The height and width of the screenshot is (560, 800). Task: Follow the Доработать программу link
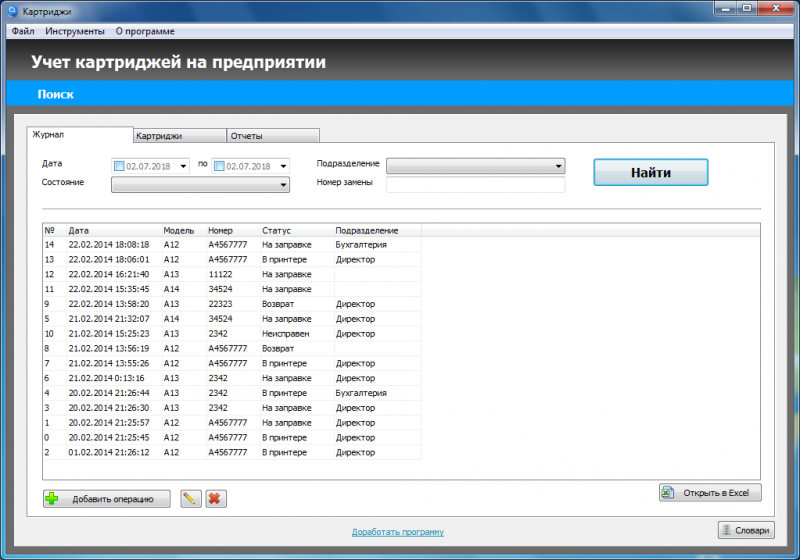[x=397, y=532]
